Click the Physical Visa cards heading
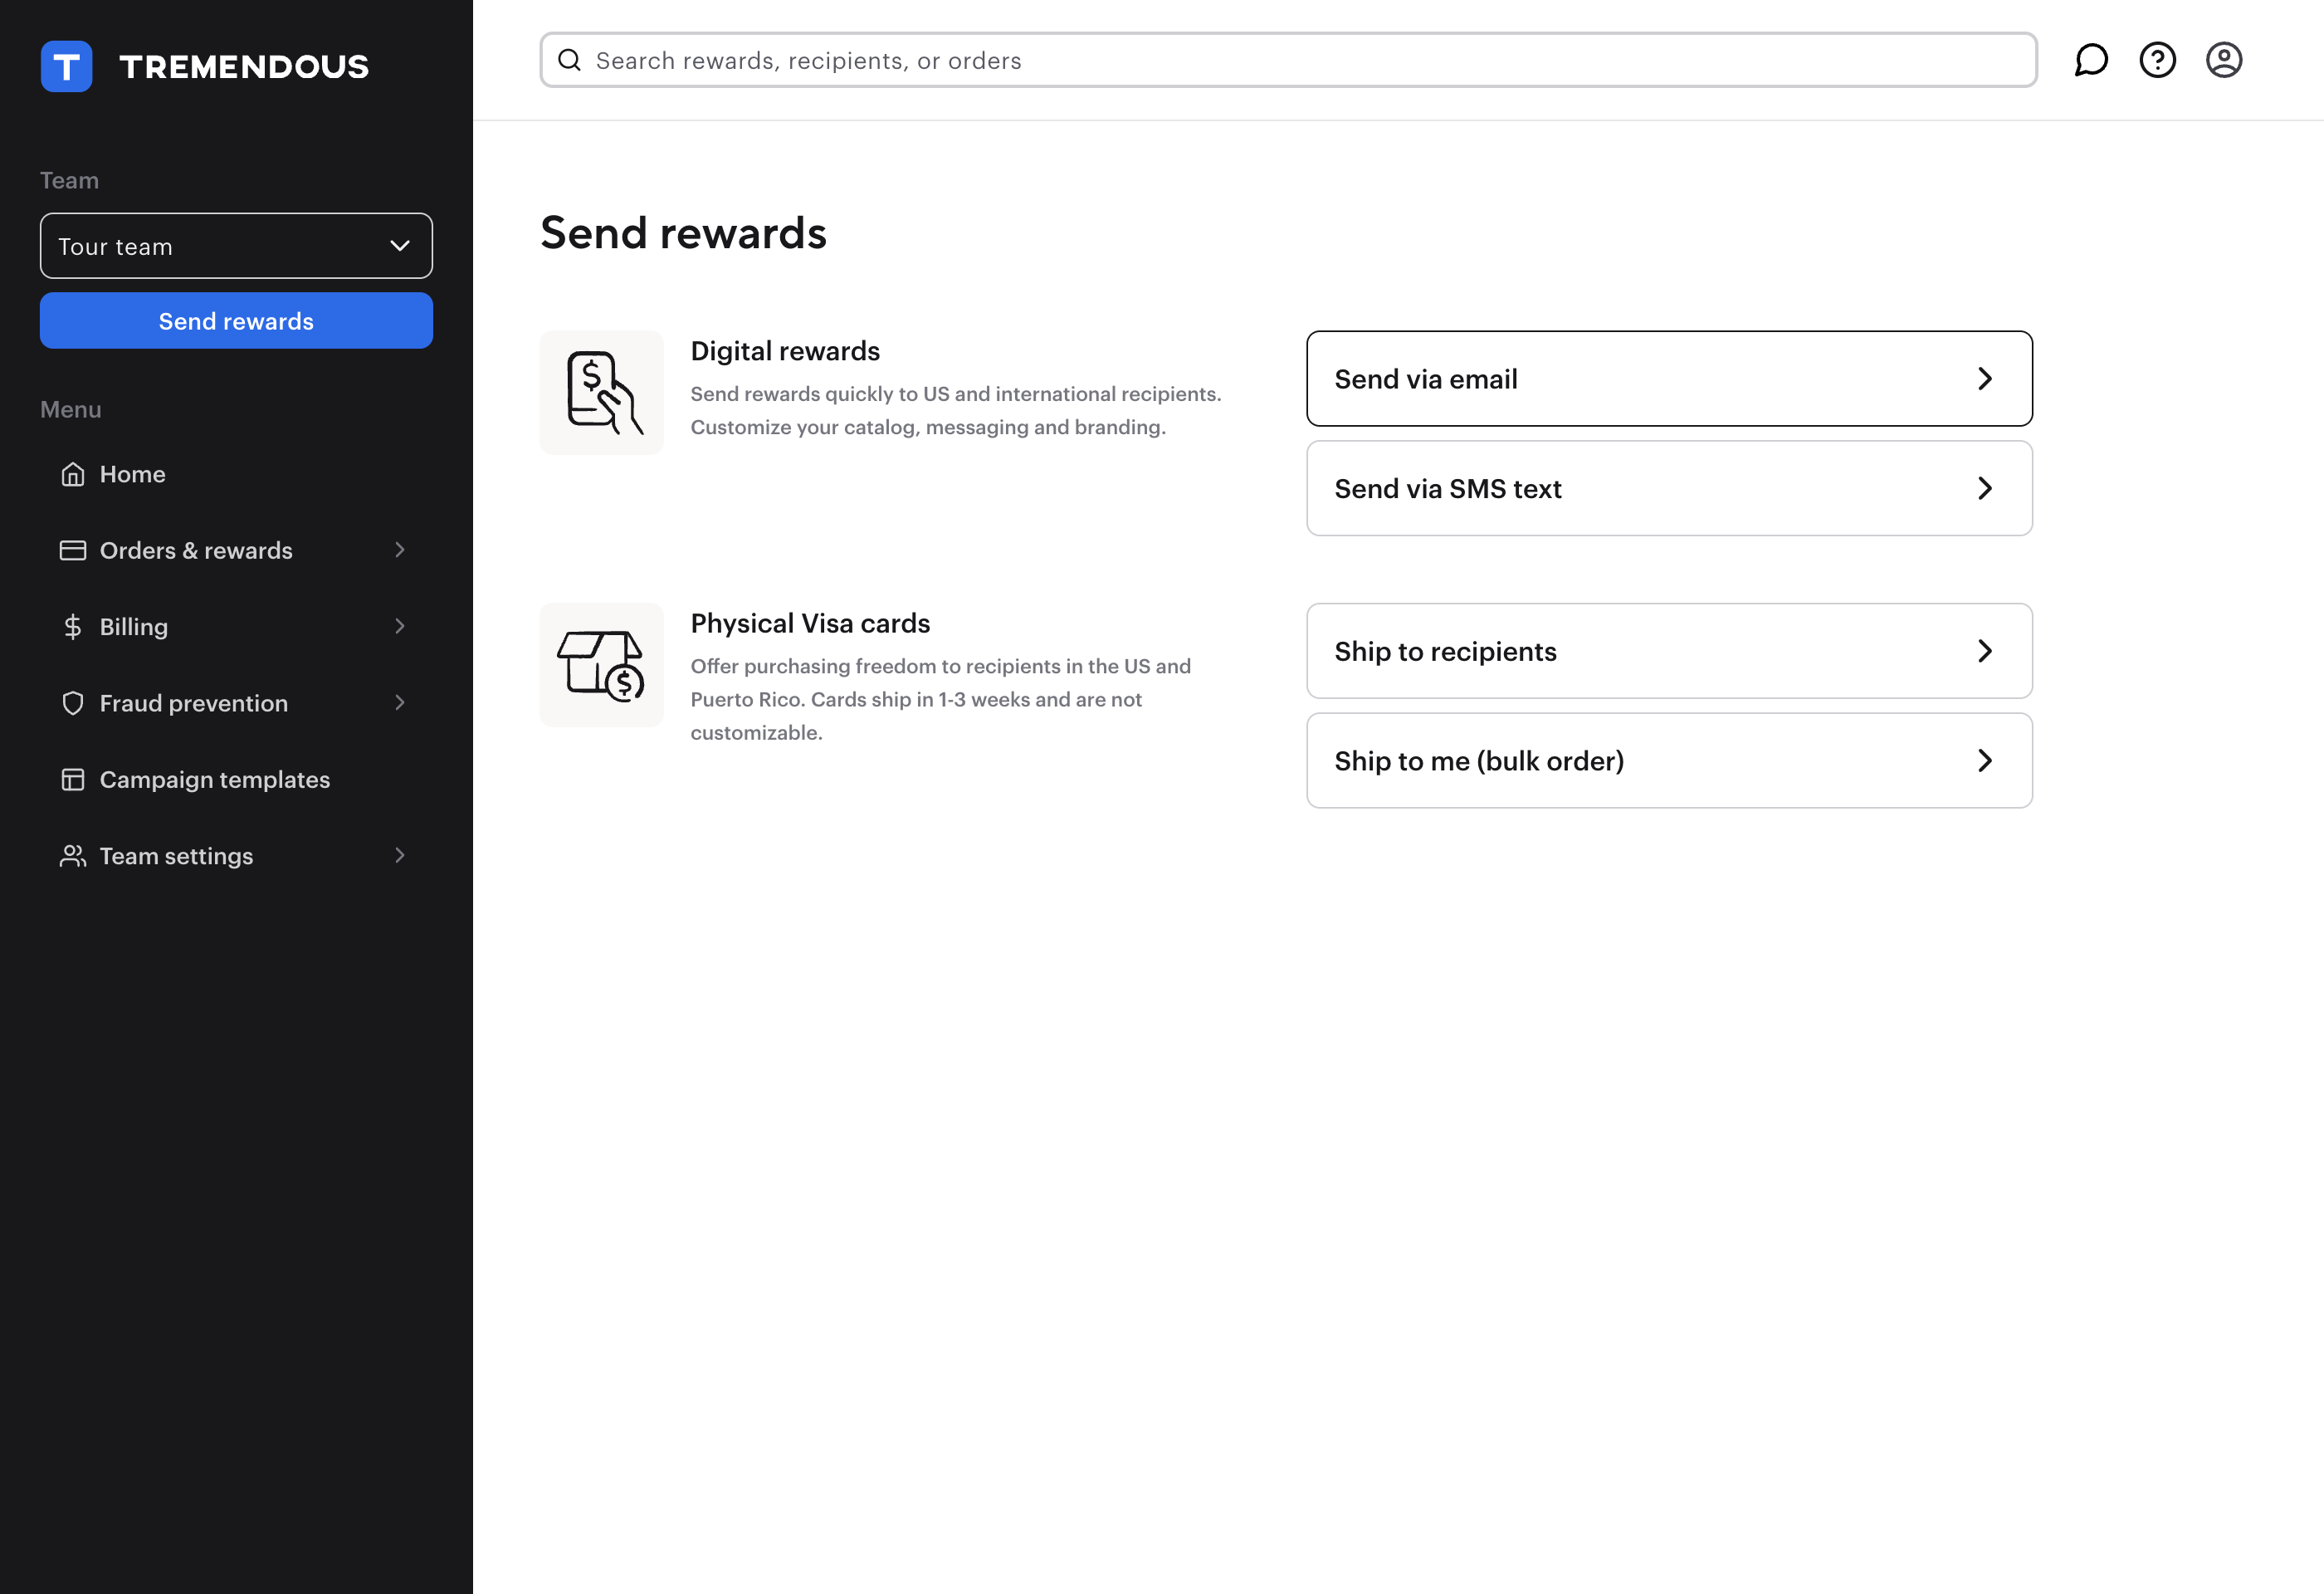 pos(810,623)
